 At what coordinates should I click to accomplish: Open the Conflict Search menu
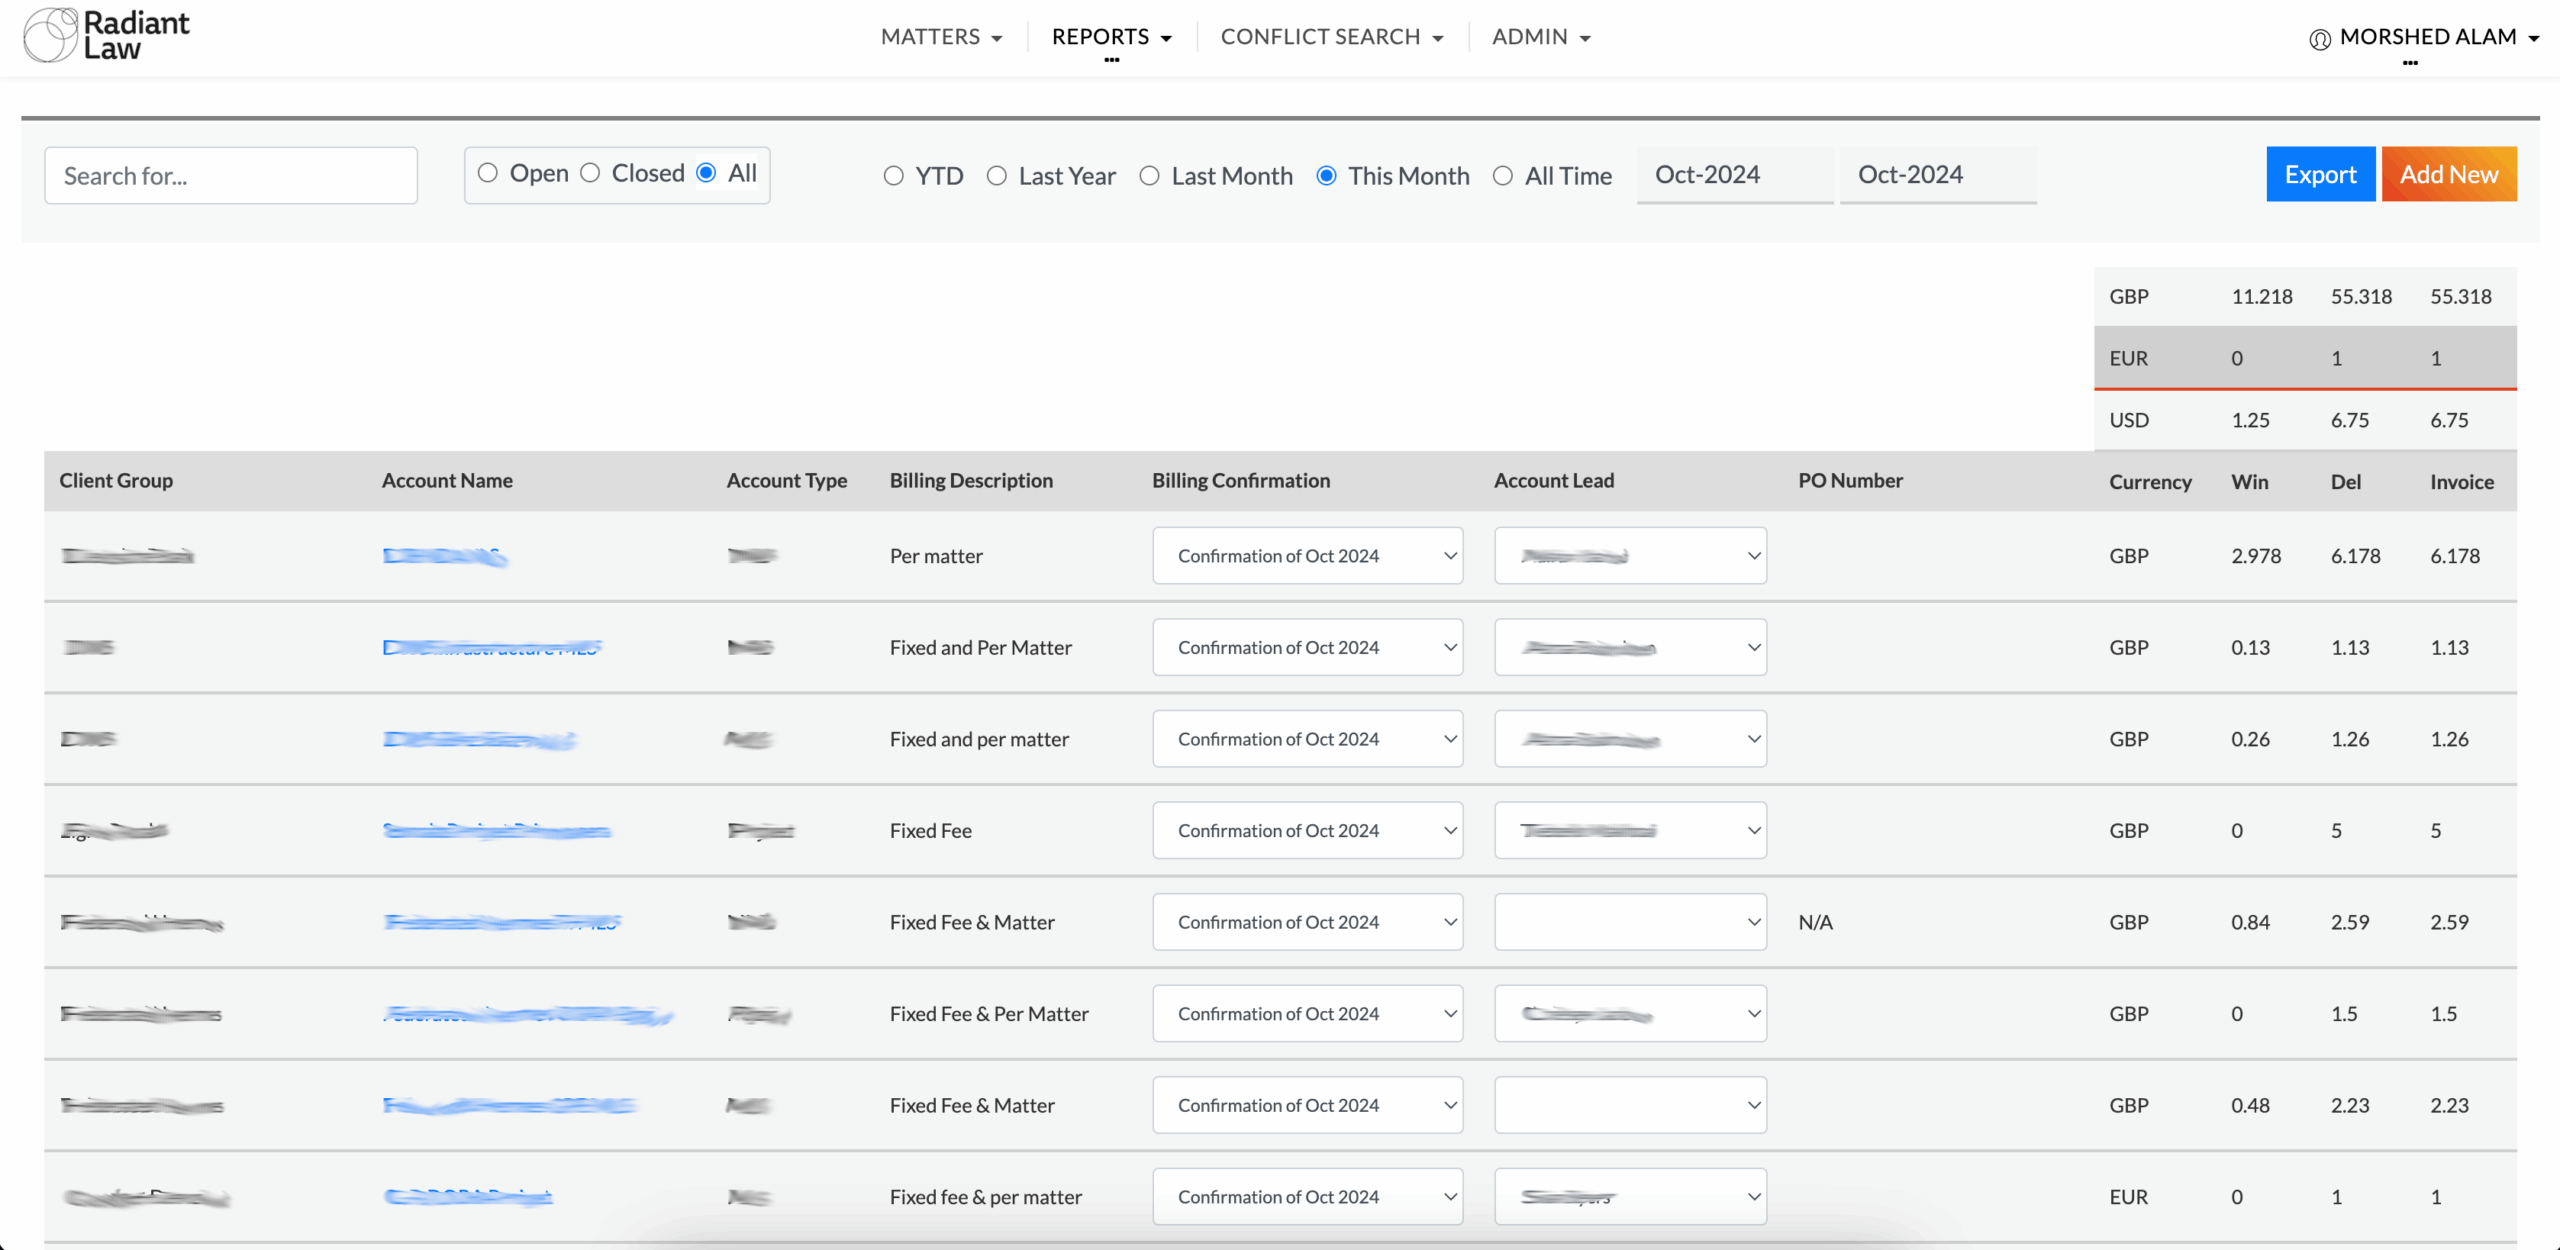pyautogui.click(x=1332, y=37)
